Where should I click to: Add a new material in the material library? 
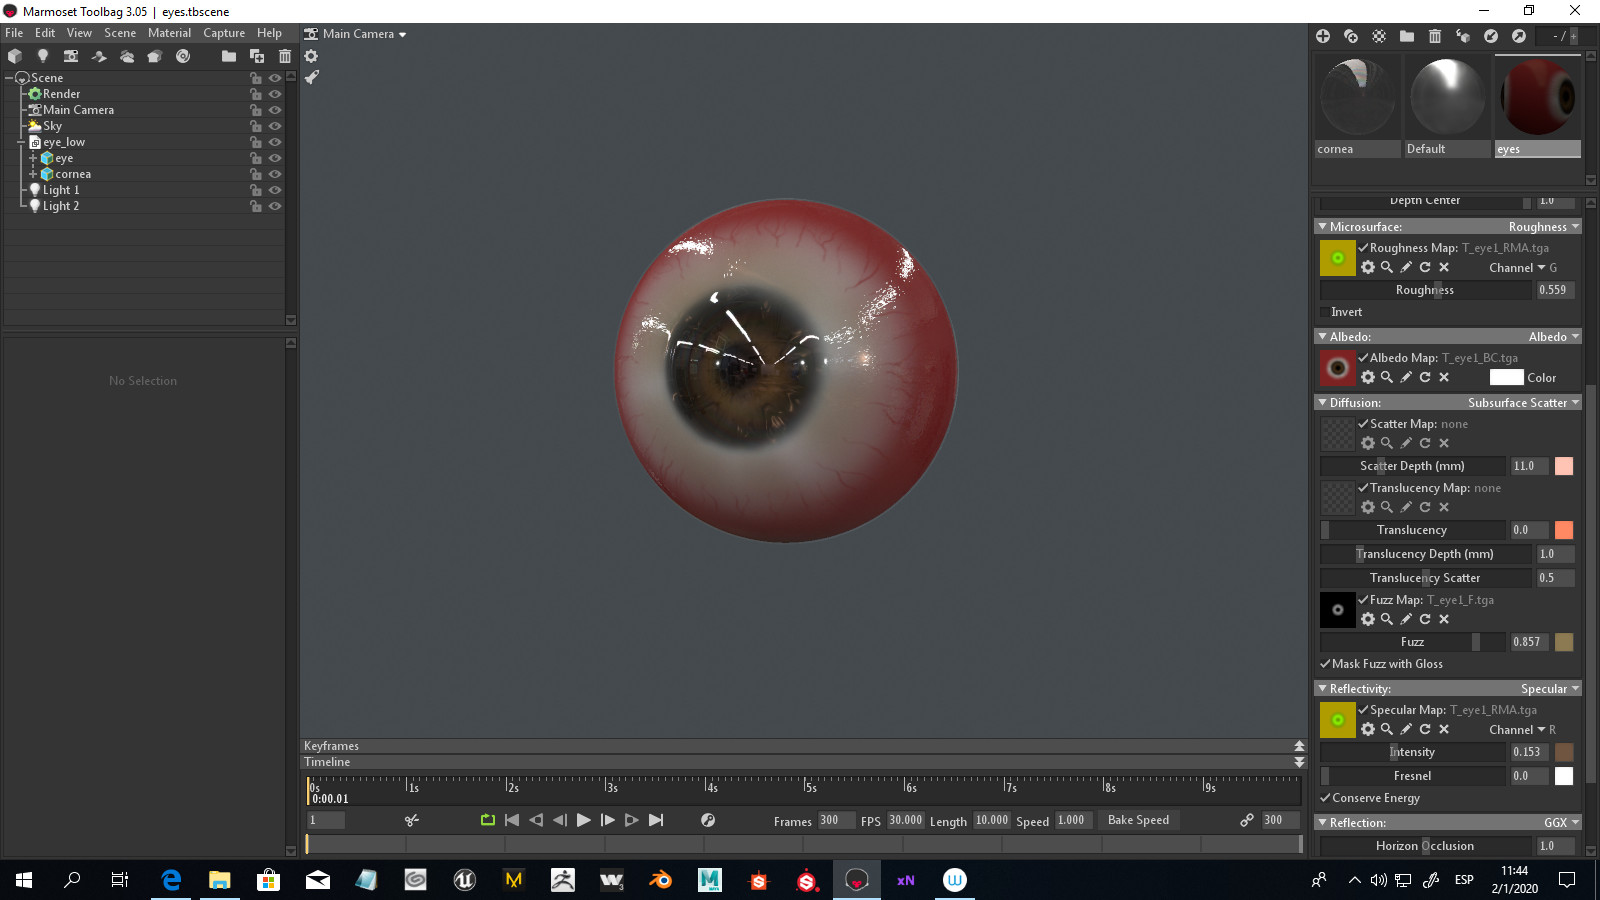click(x=1323, y=36)
